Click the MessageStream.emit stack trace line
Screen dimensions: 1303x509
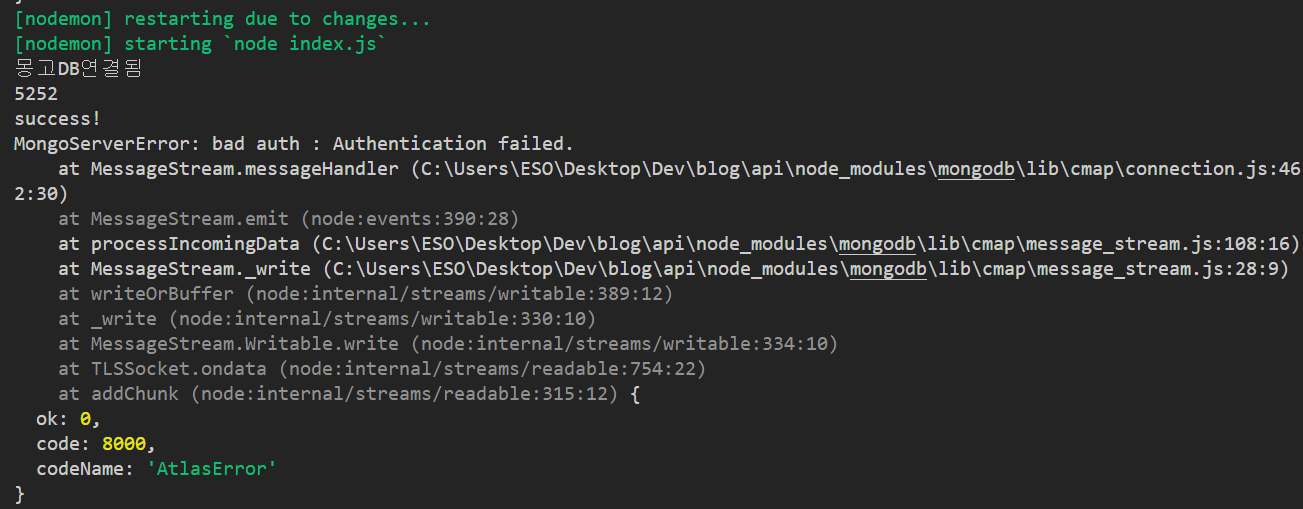(288, 219)
